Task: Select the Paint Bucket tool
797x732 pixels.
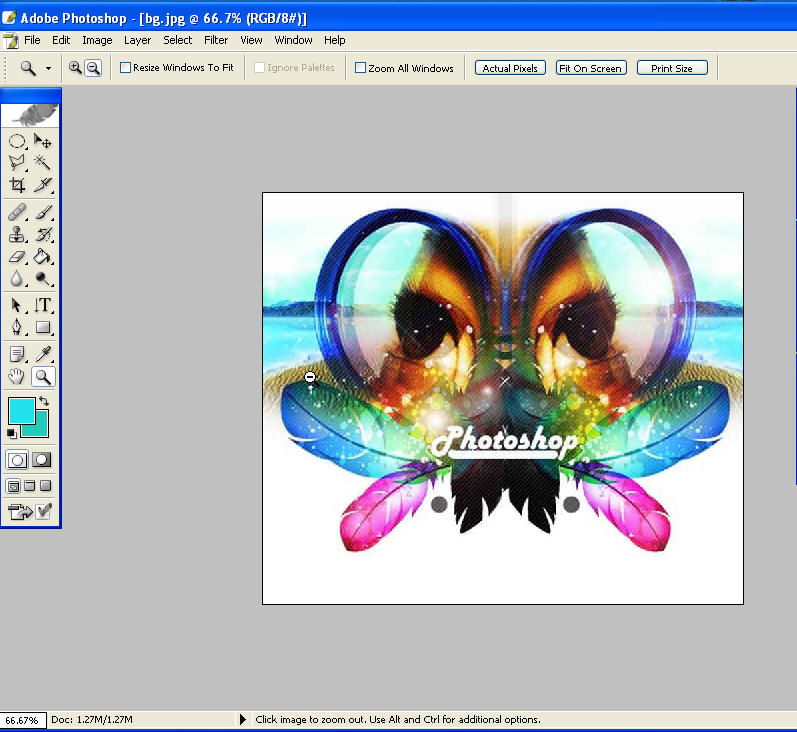Action: point(43,257)
